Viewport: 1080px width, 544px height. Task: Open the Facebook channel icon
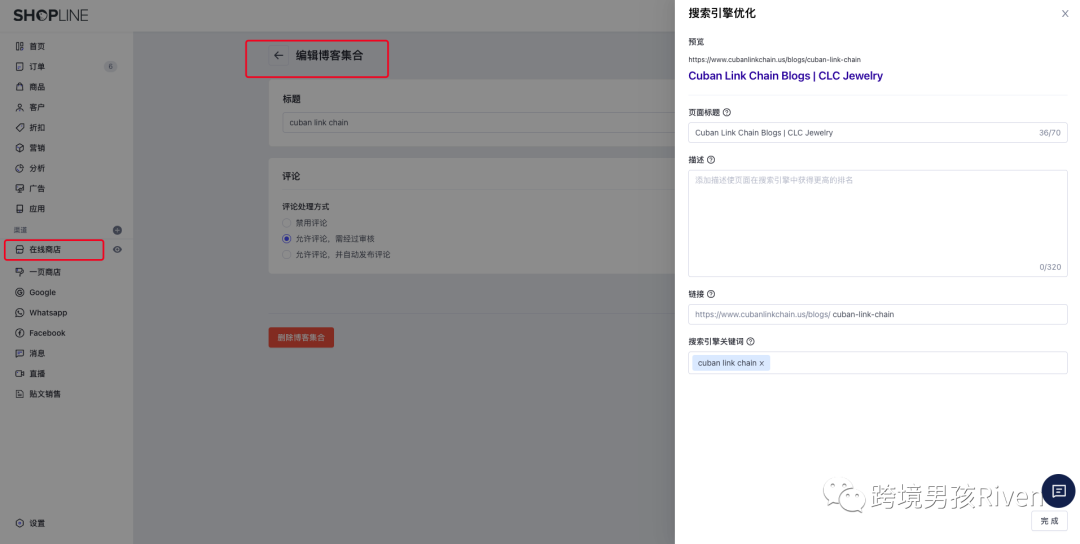point(19,333)
